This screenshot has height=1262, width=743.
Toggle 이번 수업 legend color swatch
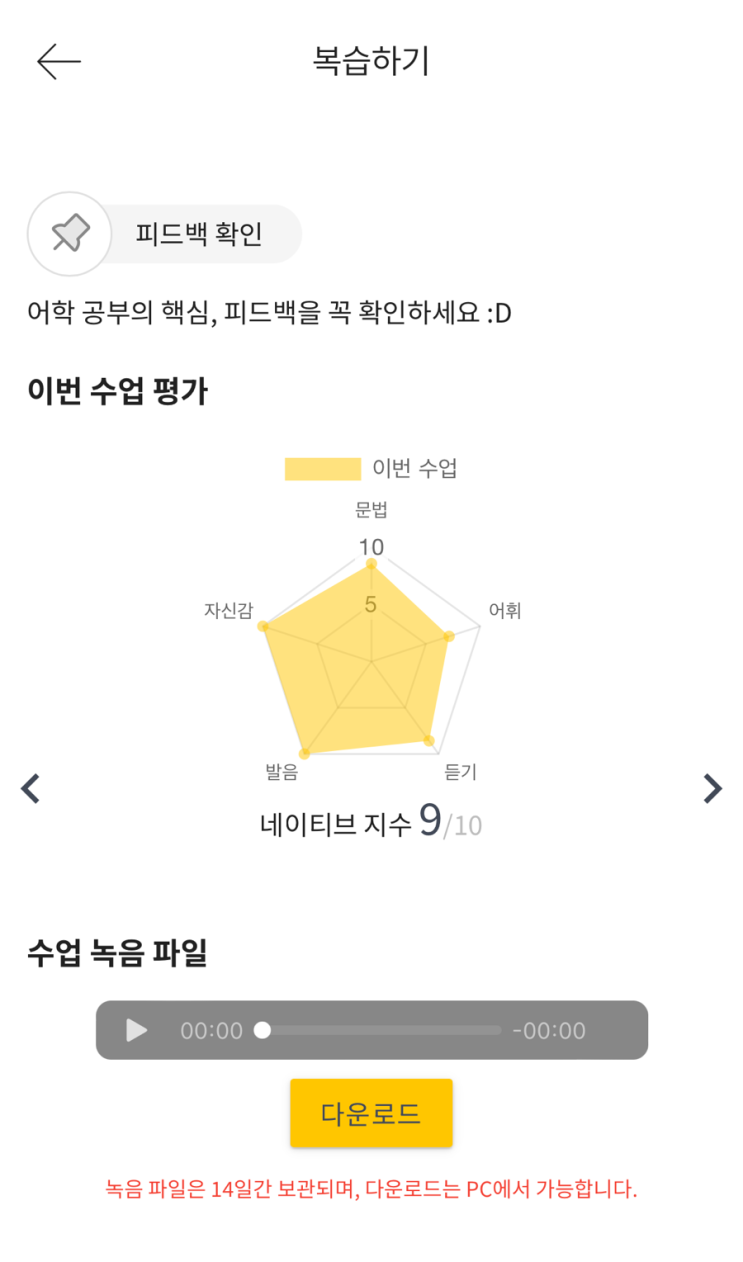point(322,469)
